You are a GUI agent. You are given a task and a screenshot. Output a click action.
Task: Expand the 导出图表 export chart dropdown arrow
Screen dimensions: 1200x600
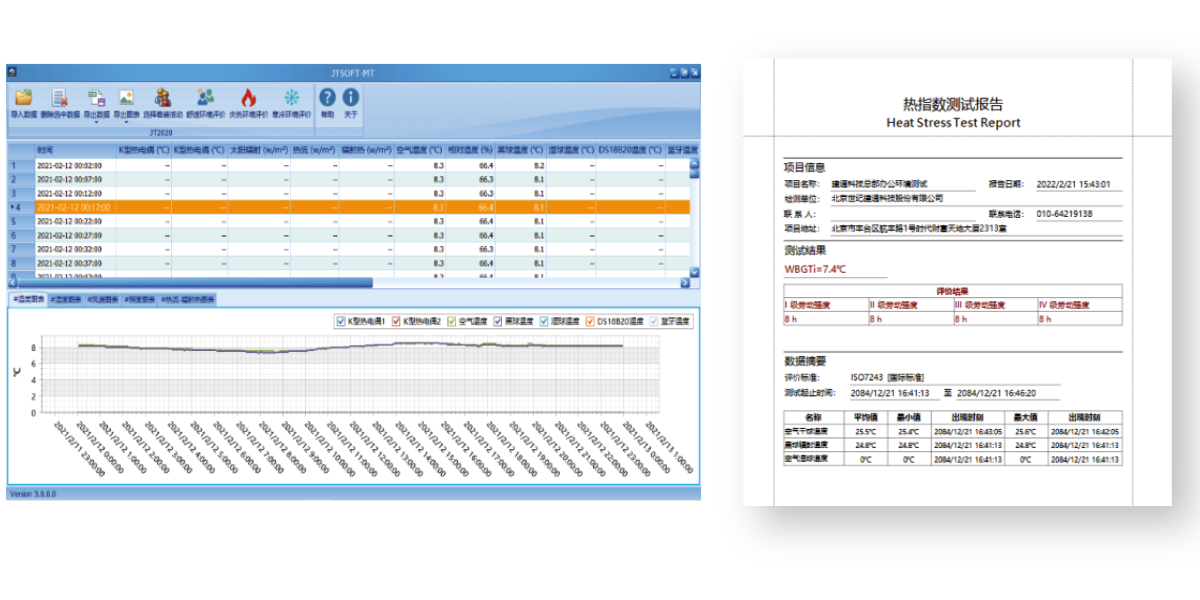pyautogui.click(x=126, y=122)
